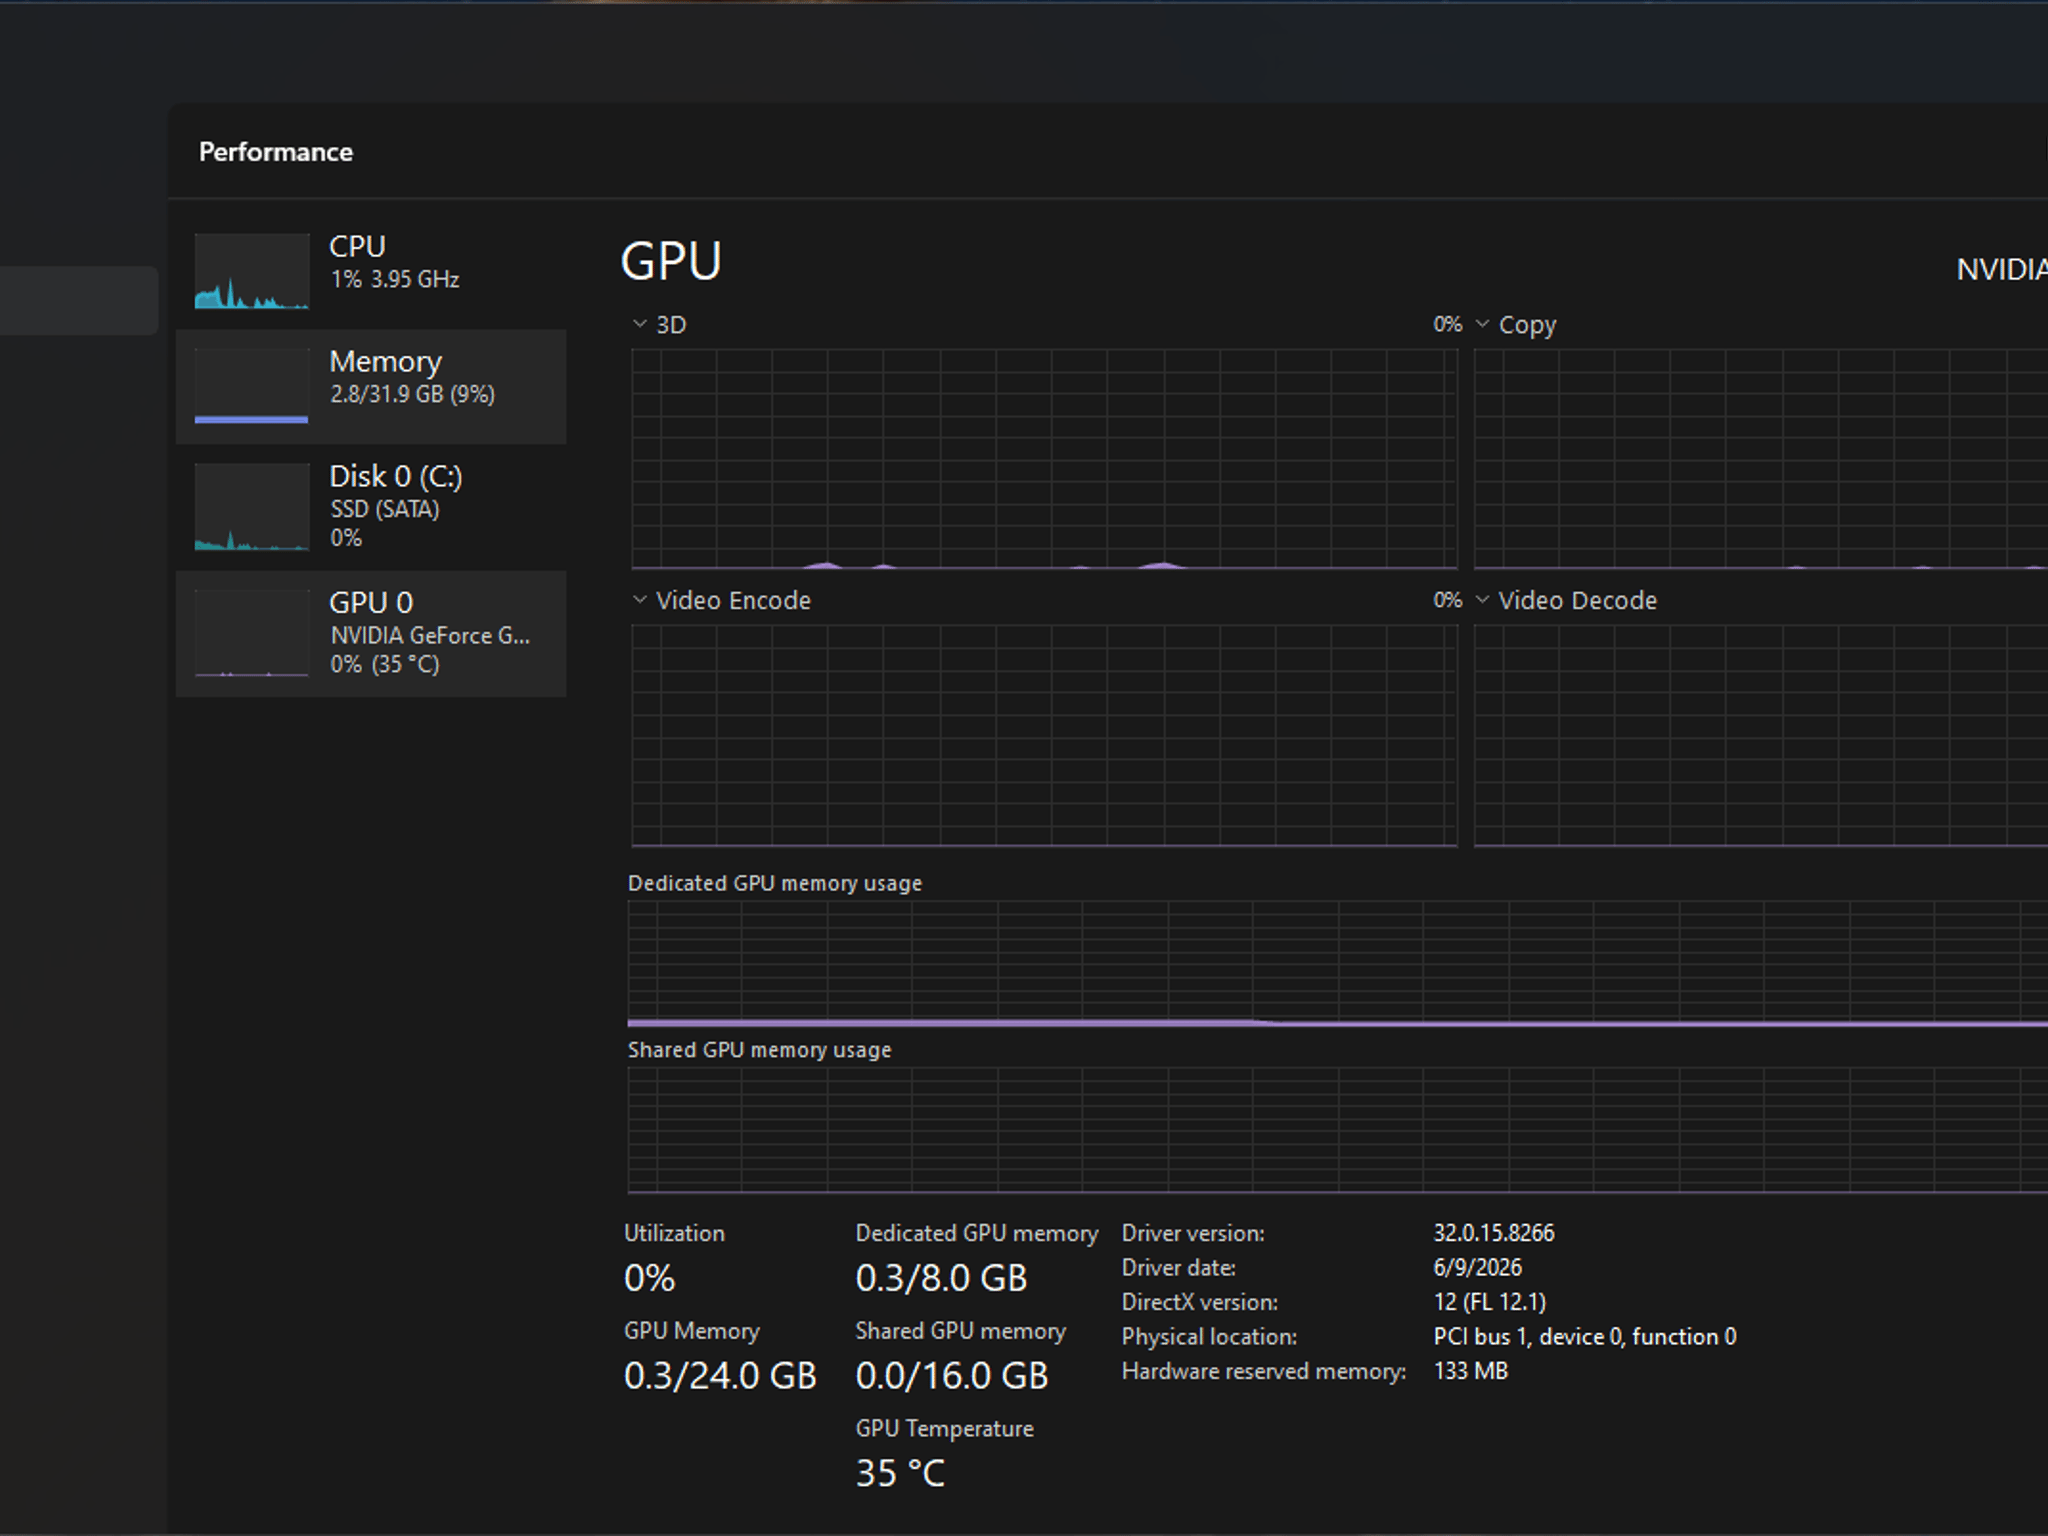Image resolution: width=2048 pixels, height=1536 pixels.
Task: Select GPU 0 in the sidebar
Action: click(x=370, y=634)
